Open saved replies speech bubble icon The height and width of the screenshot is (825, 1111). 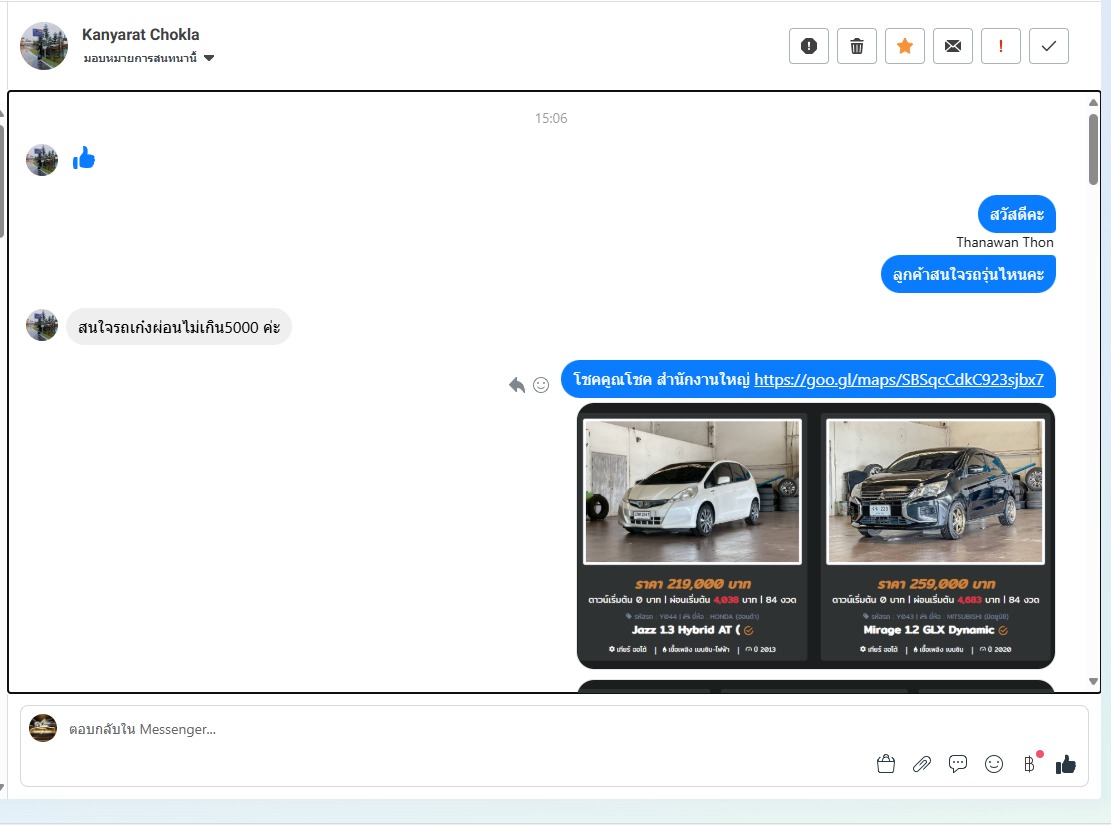(958, 764)
